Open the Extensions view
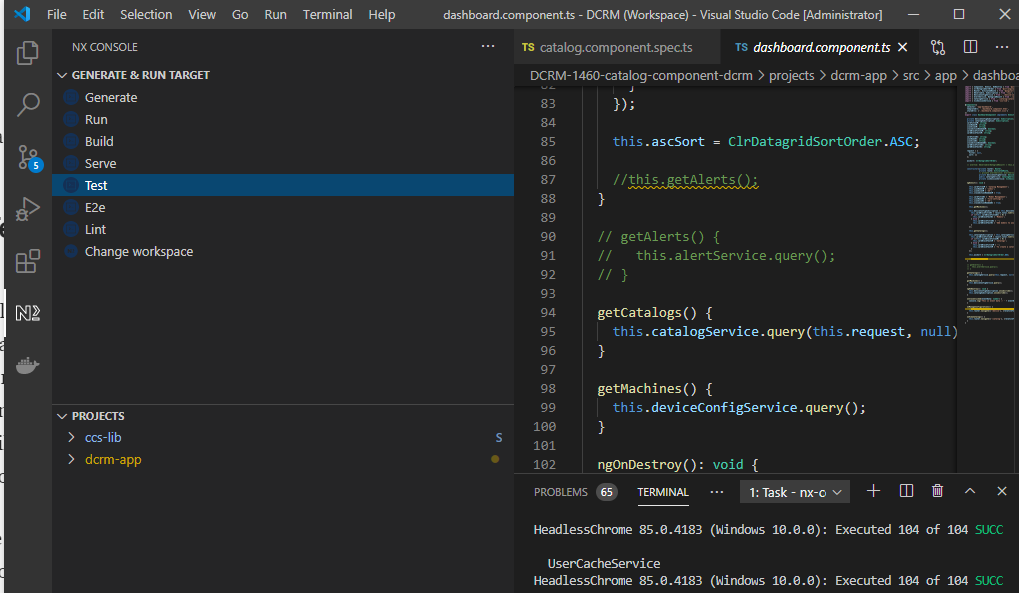This screenshot has width=1019, height=593. pyautogui.click(x=27, y=261)
